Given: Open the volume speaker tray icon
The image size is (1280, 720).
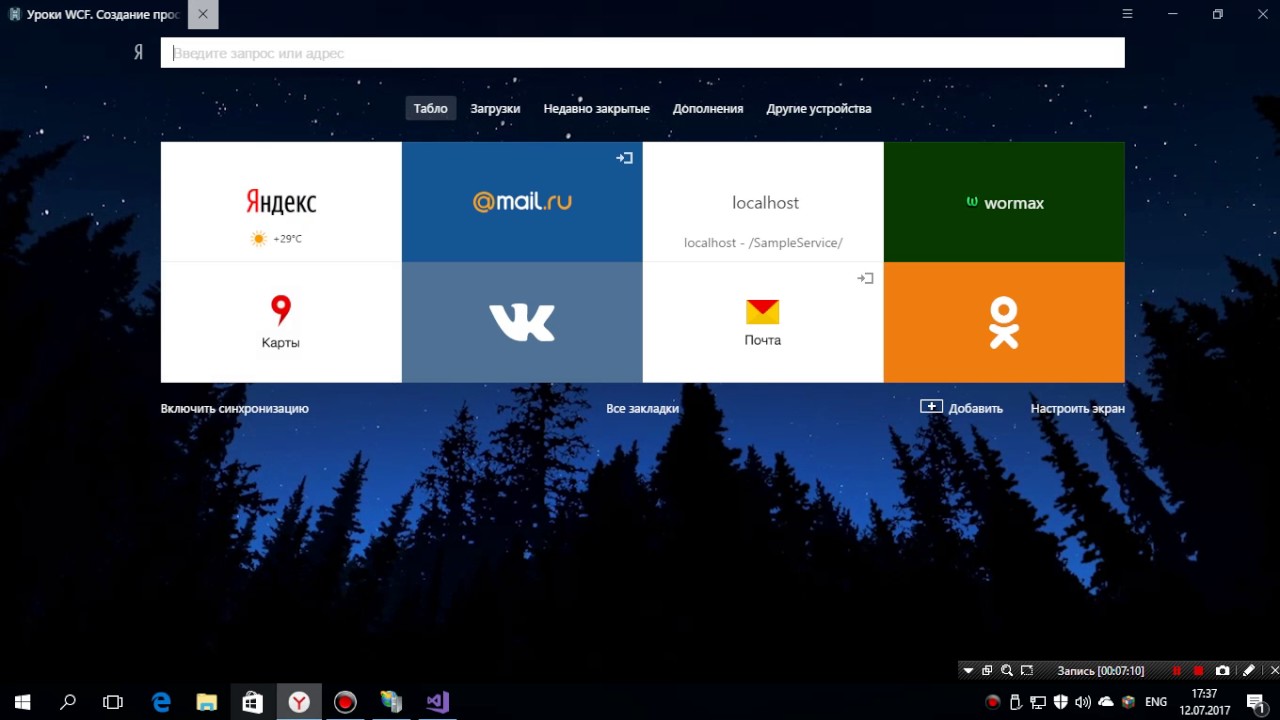Looking at the screenshot, I should [1083, 702].
